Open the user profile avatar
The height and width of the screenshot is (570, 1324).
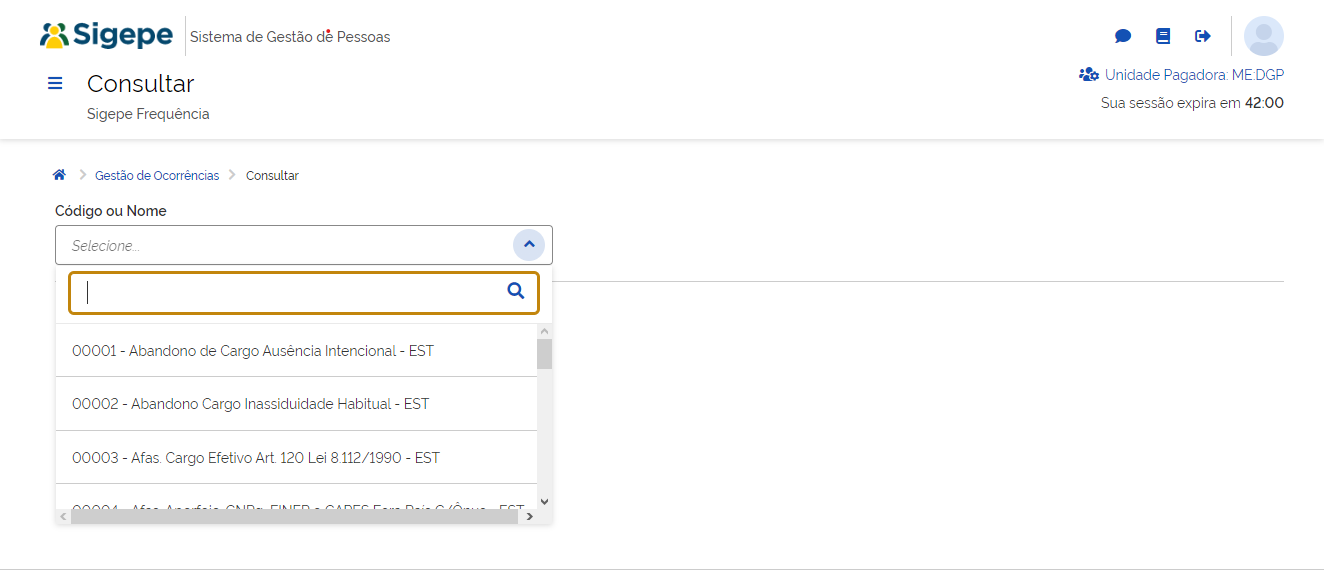(x=1263, y=36)
